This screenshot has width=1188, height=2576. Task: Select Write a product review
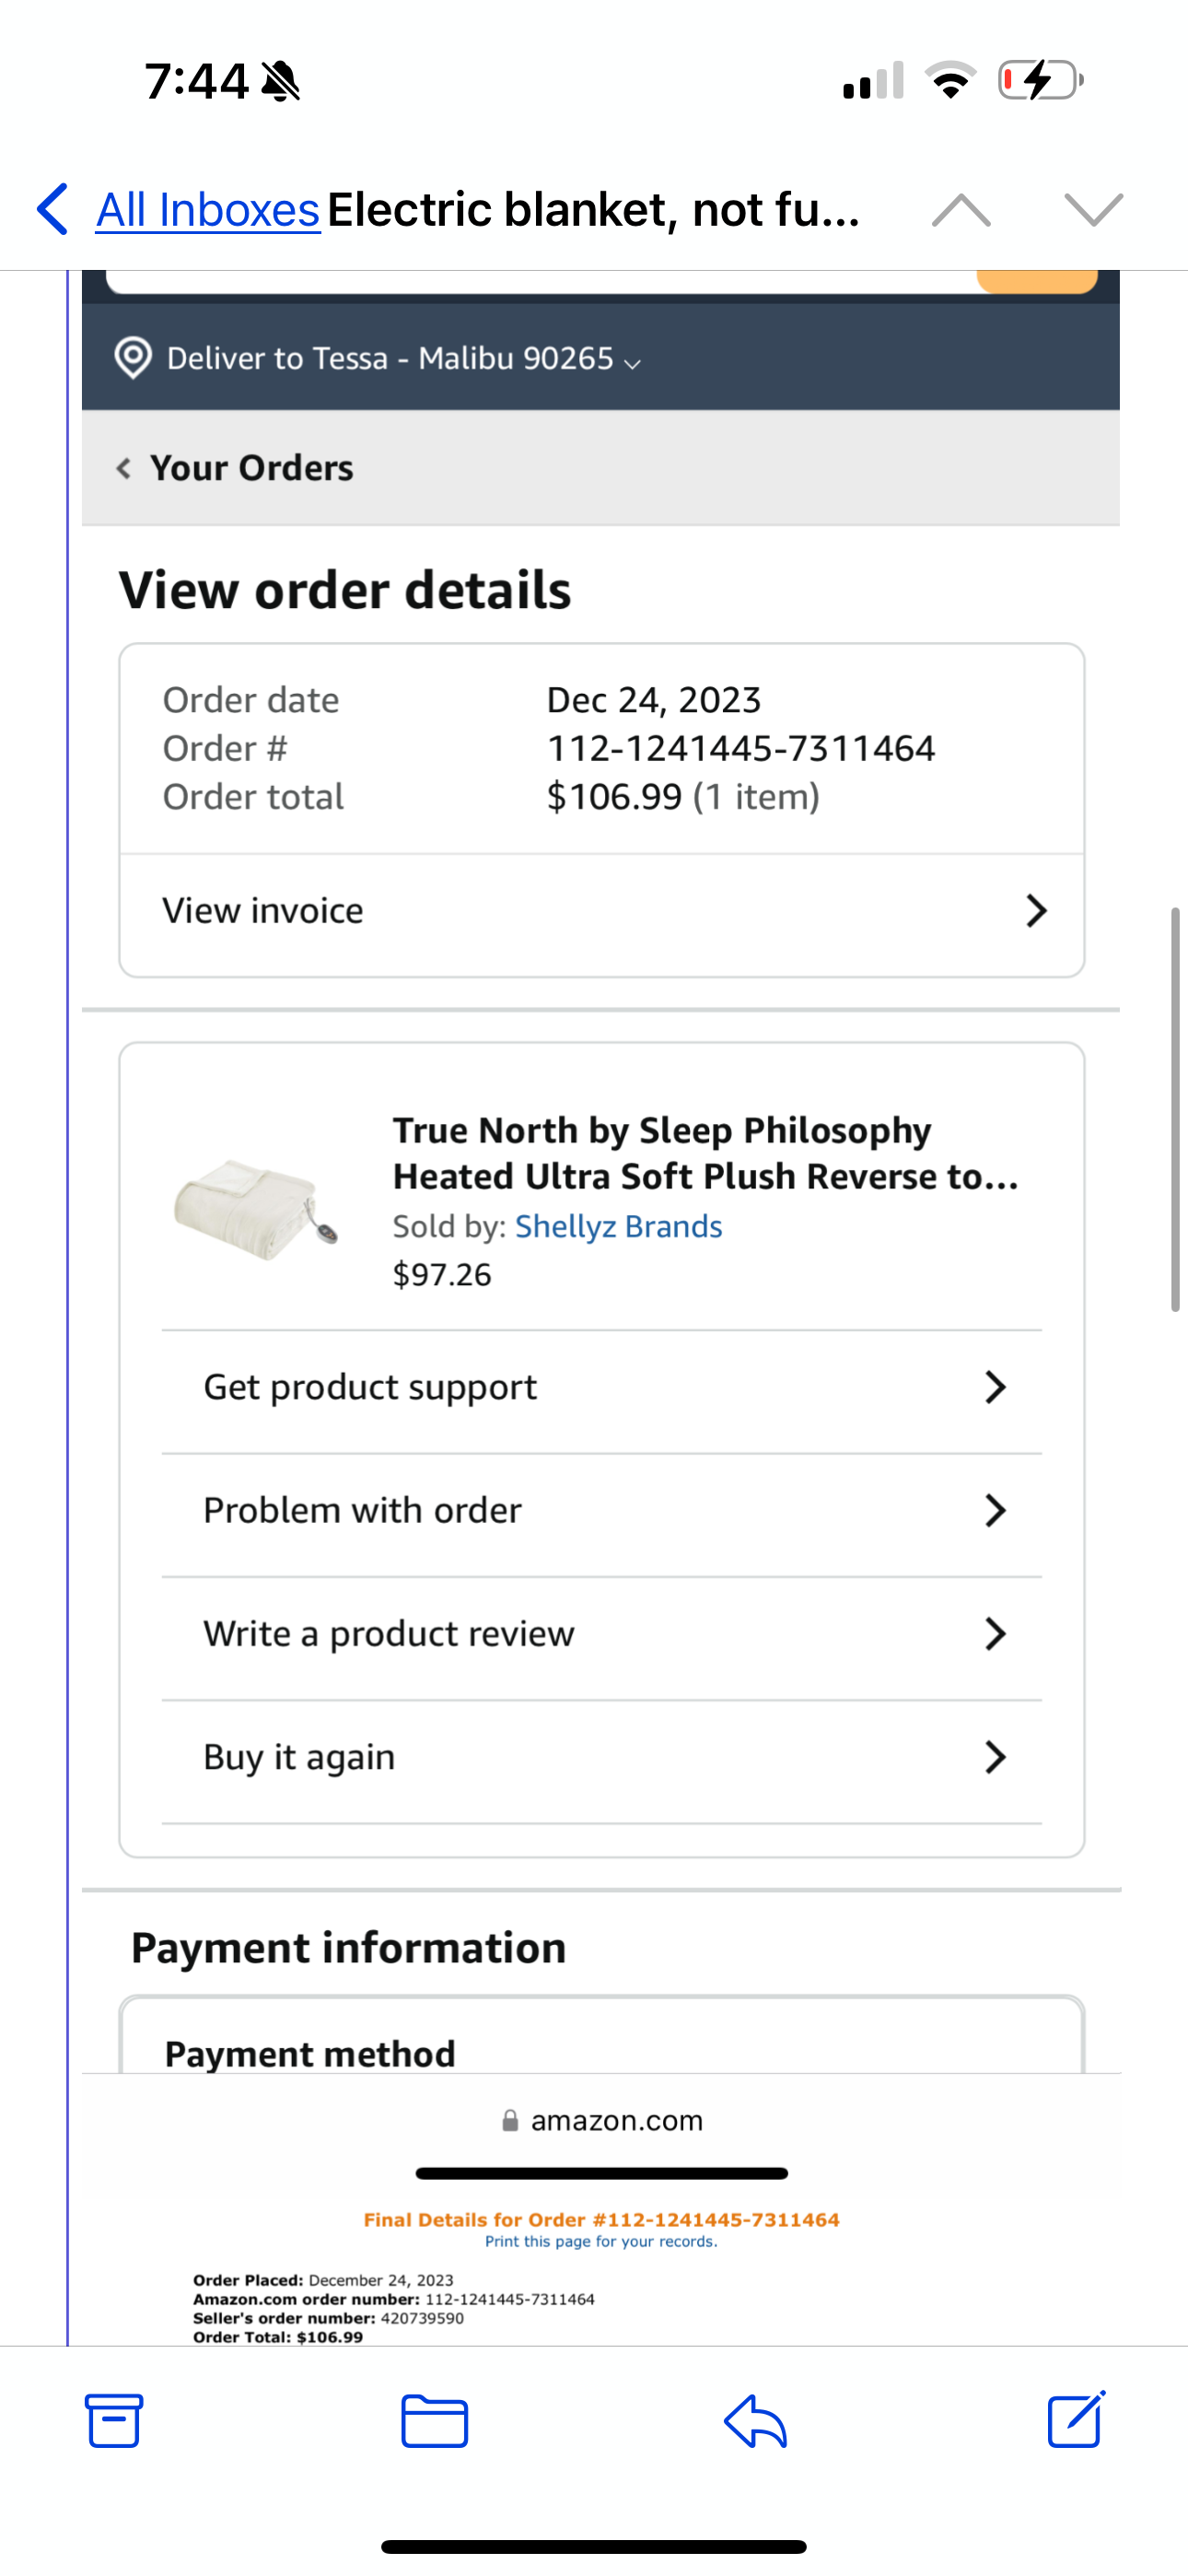click(x=602, y=1634)
